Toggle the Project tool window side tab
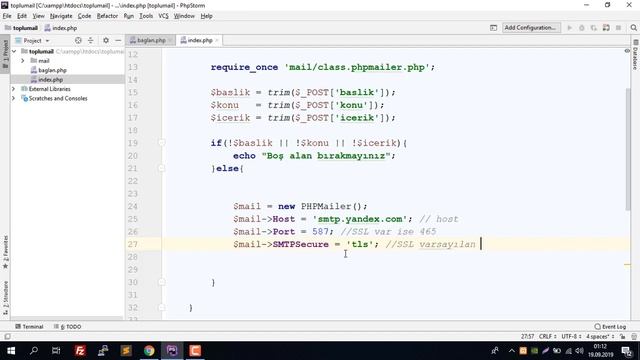 coord(5,55)
